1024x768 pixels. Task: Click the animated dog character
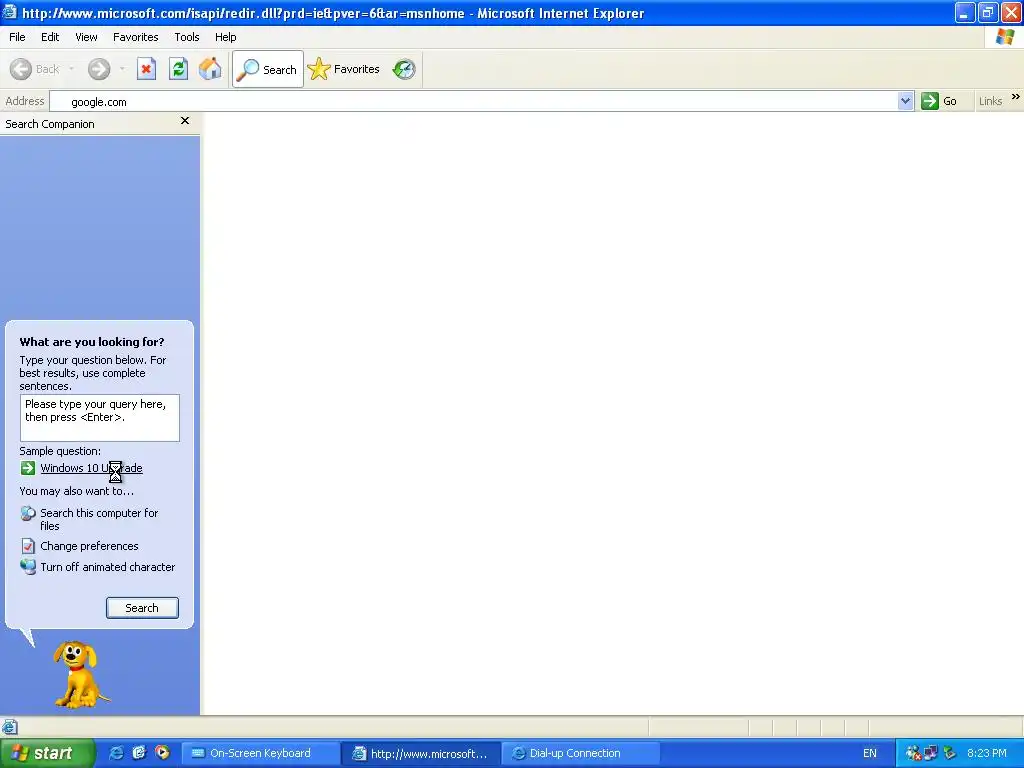[x=80, y=674]
